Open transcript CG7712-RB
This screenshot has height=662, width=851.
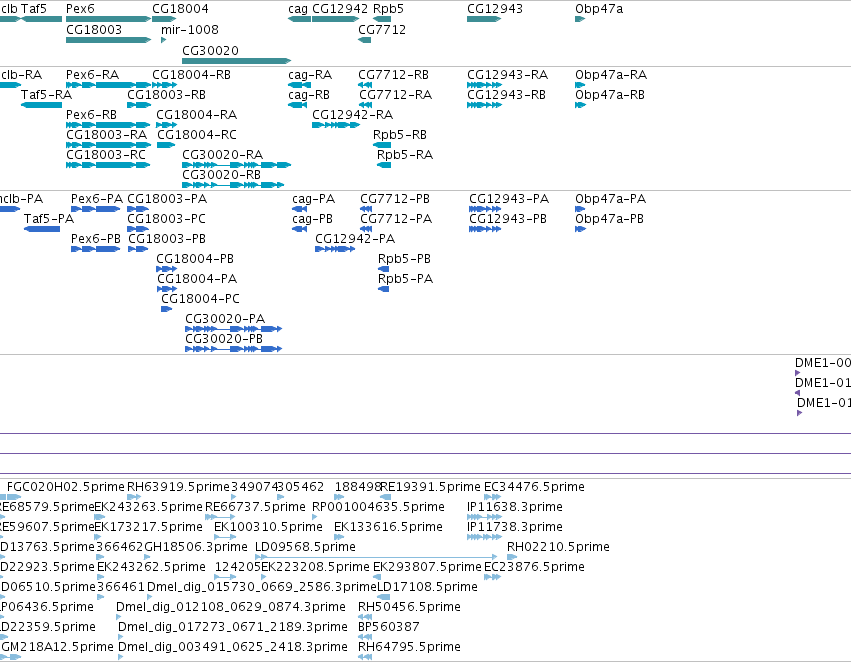click(393, 74)
